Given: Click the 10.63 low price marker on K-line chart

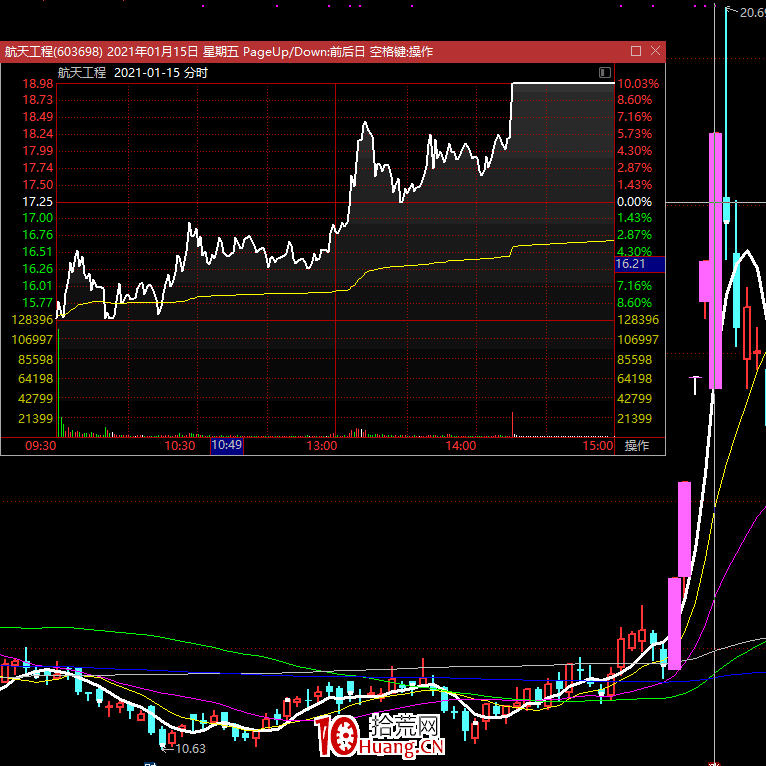Looking at the screenshot, I should [x=191, y=748].
